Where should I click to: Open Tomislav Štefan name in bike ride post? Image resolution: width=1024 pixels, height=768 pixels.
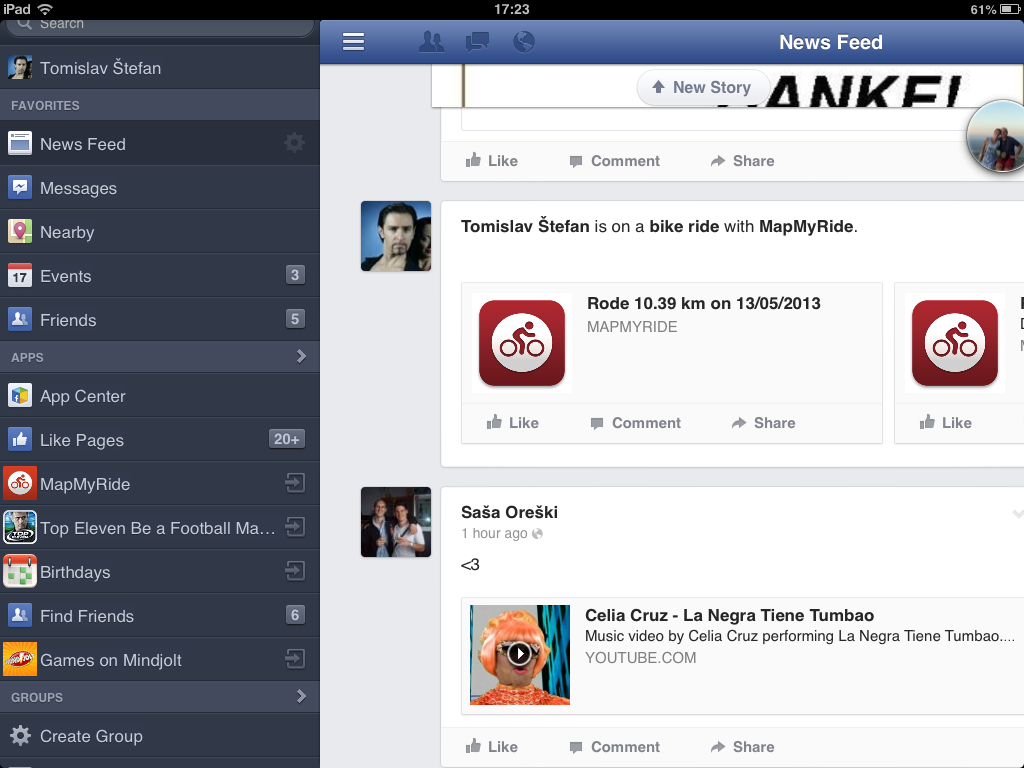point(525,226)
